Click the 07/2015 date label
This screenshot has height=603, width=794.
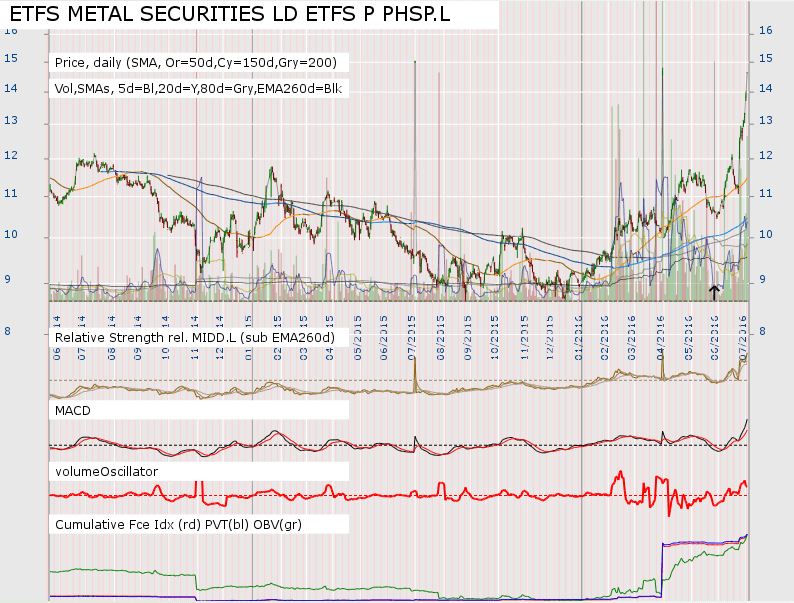(x=411, y=338)
